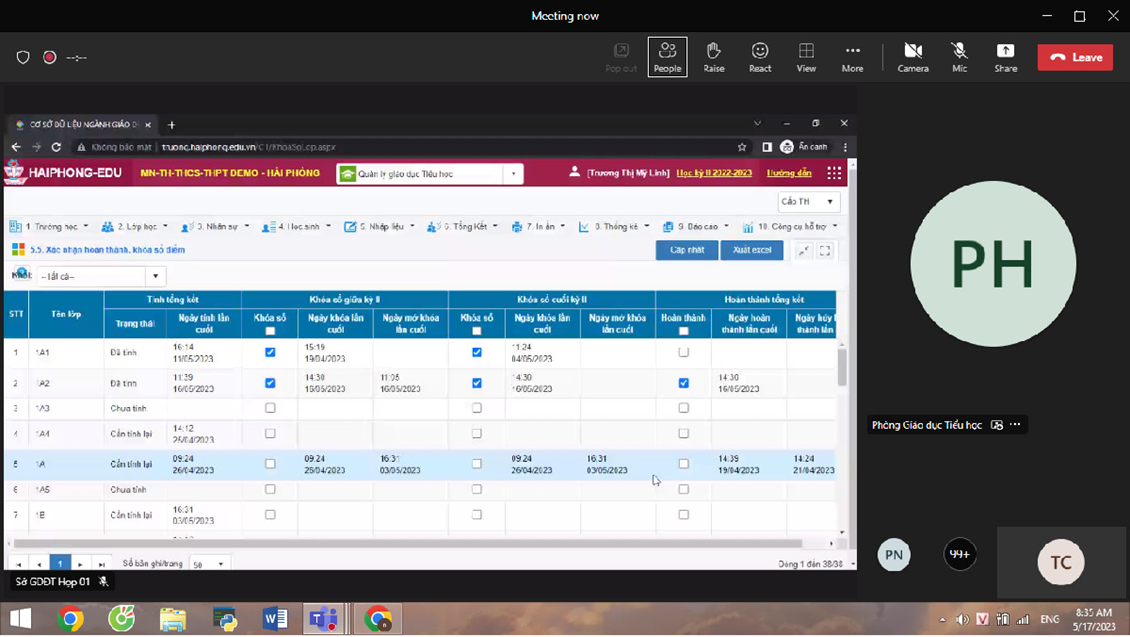
Task: Unmute the Mic
Action: point(959,57)
